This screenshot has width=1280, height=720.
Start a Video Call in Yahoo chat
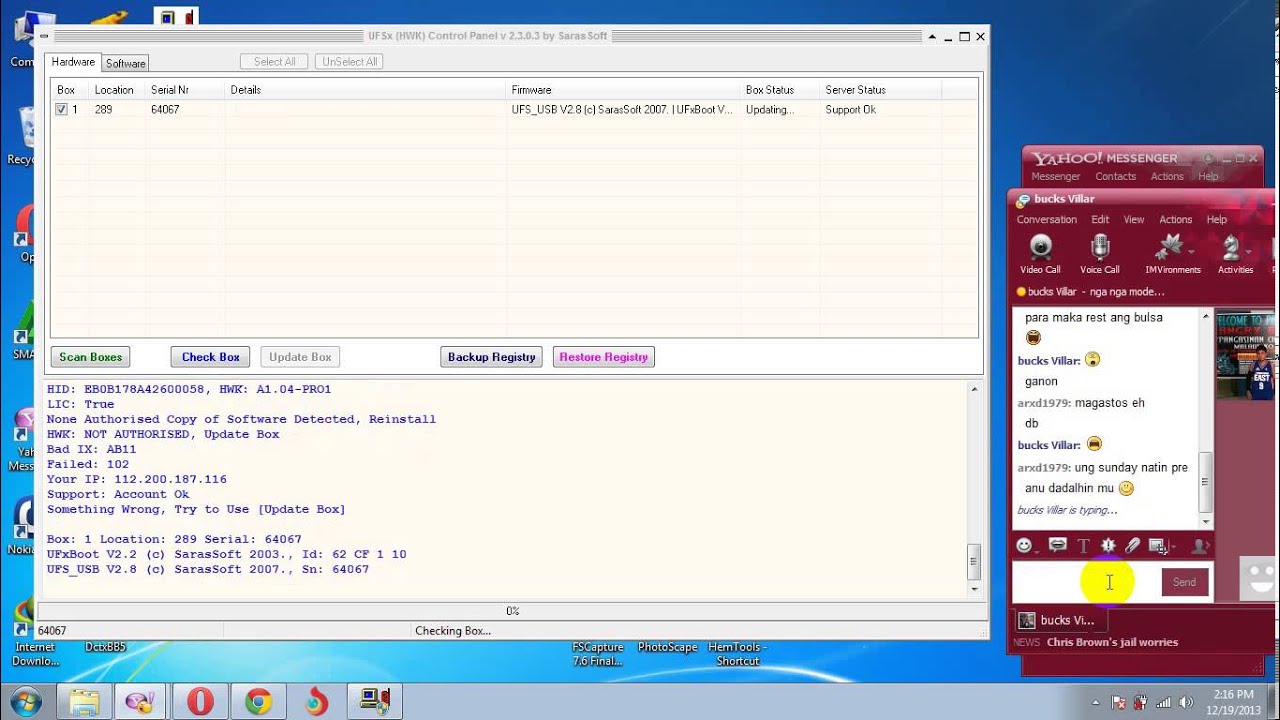[1040, 254]
